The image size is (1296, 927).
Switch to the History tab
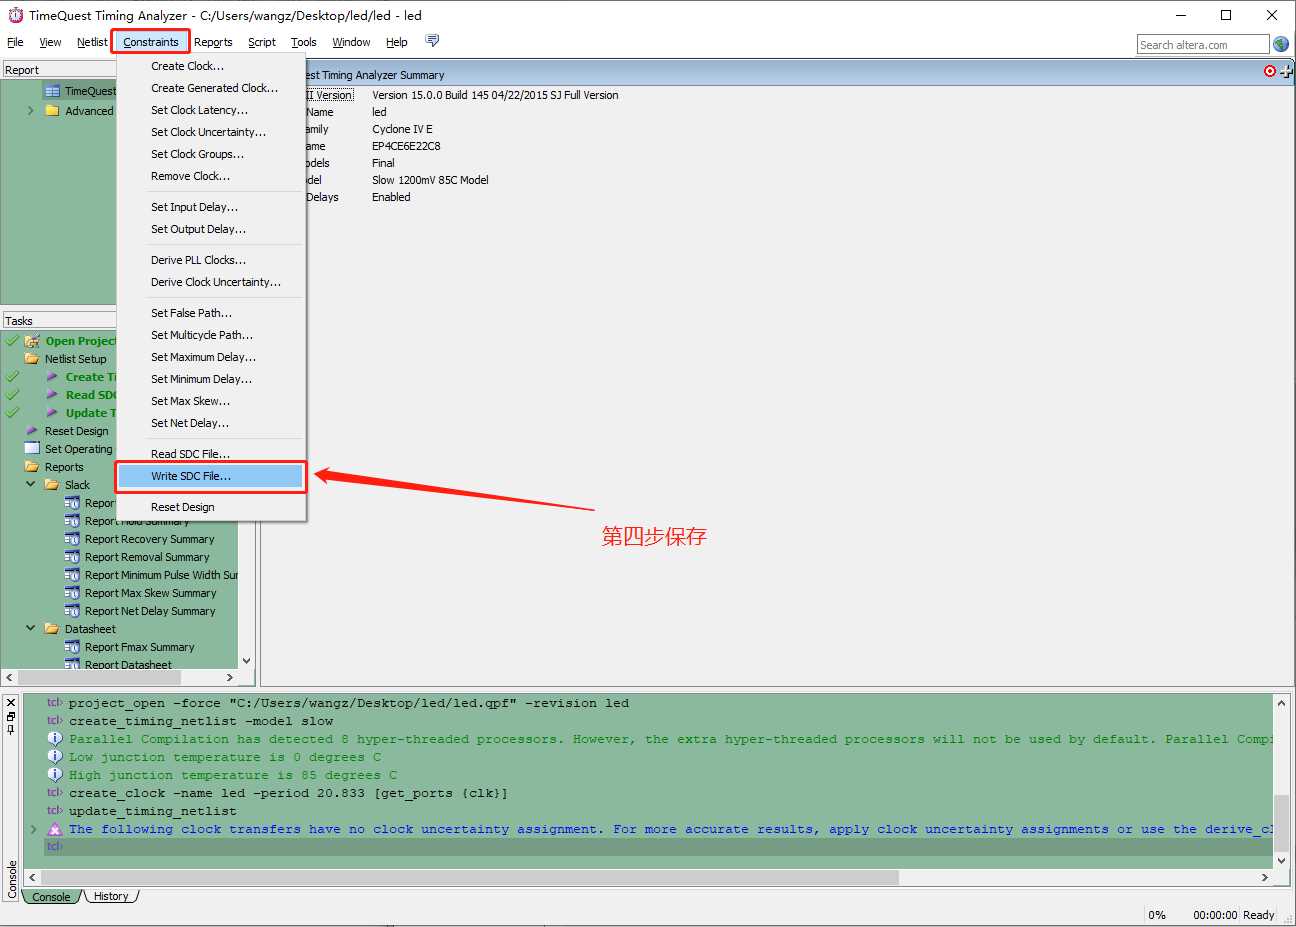111,896
